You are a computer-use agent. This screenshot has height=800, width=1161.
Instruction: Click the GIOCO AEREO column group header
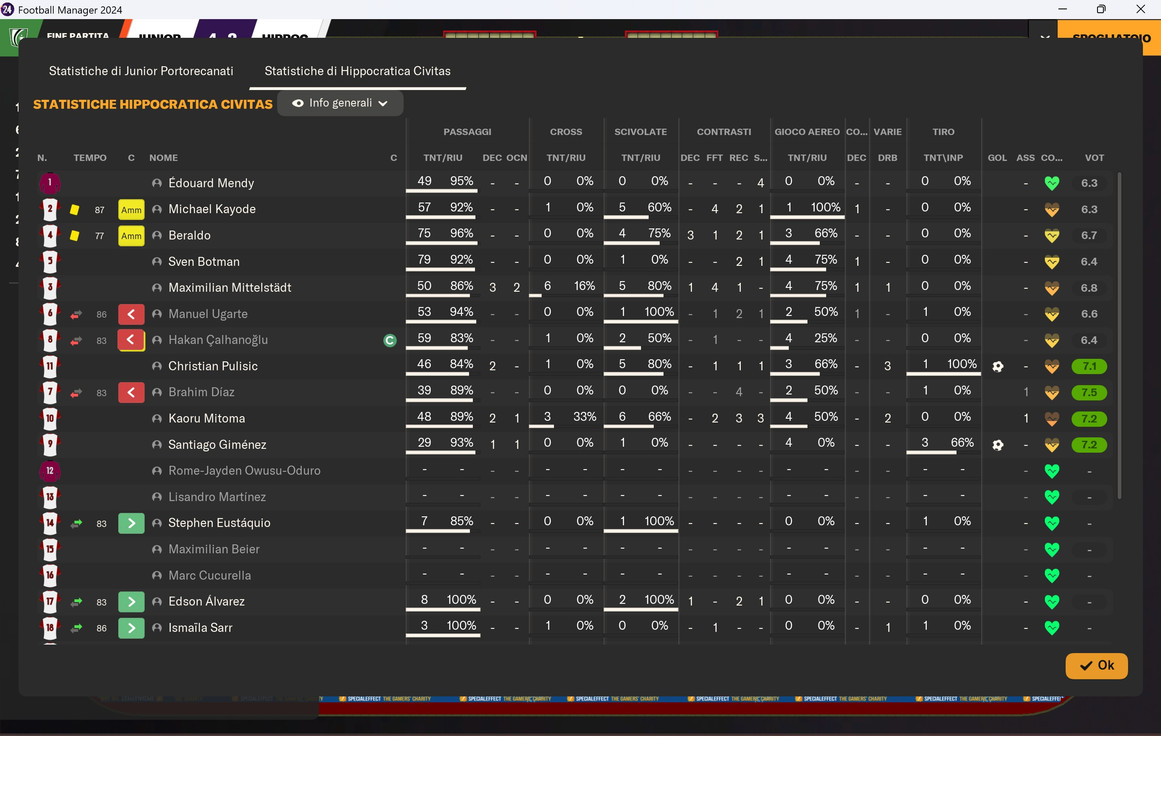[x=806, y=132]
